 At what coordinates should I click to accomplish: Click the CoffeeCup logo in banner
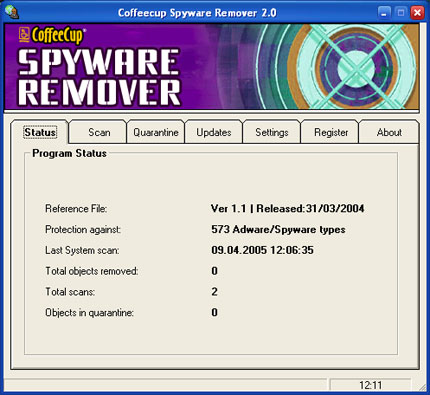(x=52, y=35)
